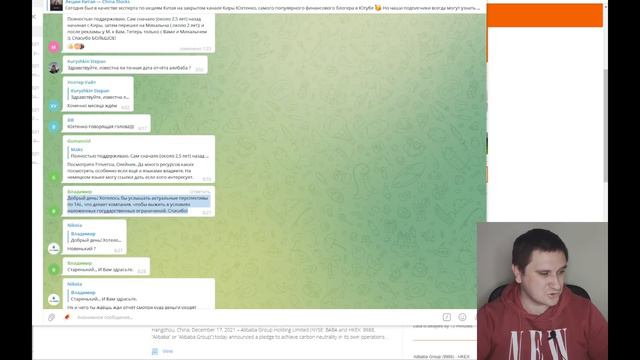The width and height of the screenshot is (640, 360).
Task: Jump to quoted 'Старенький' reply in bottom Nikola message
Action: click(139, 296)
